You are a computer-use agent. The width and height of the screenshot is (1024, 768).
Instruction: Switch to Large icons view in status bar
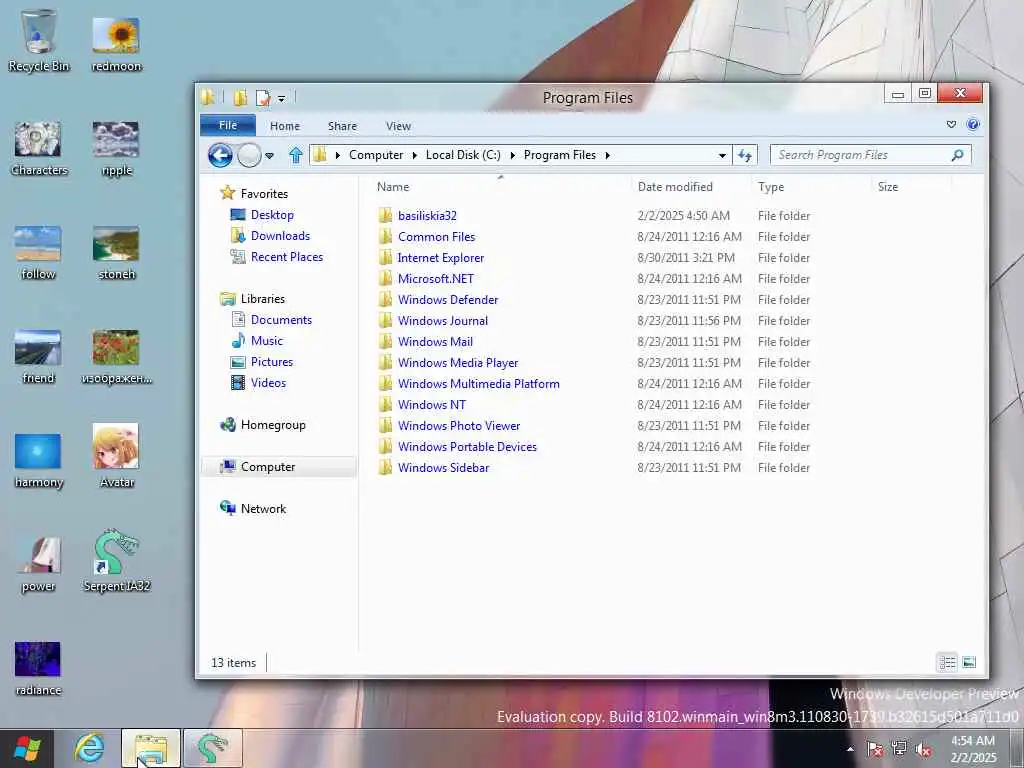tap(969, 662)
